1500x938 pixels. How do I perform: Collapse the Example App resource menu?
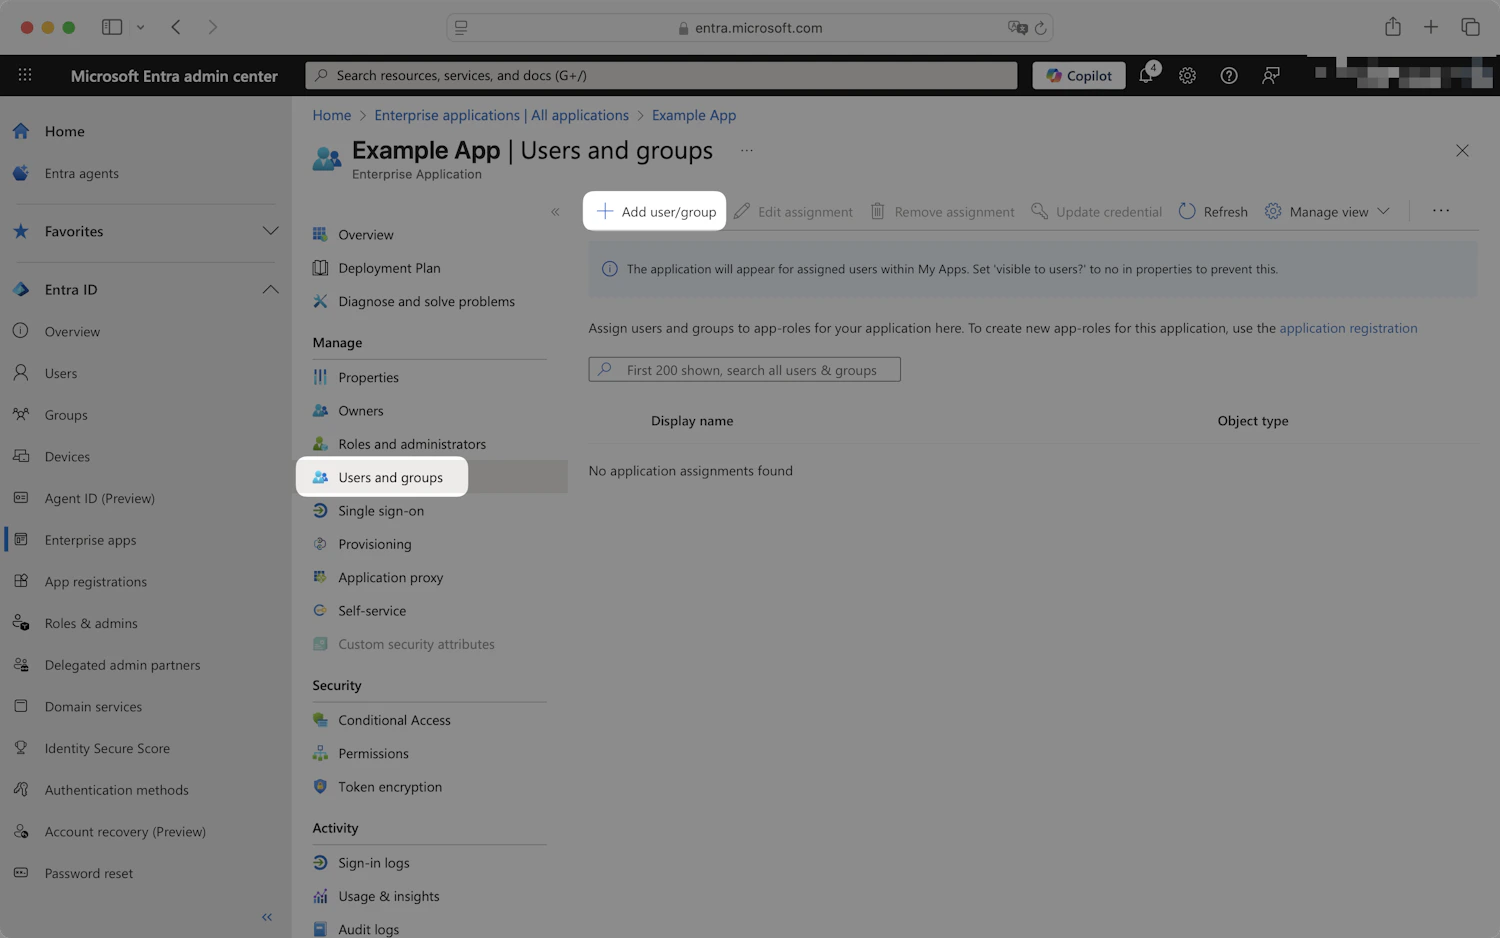click(556, 212)
